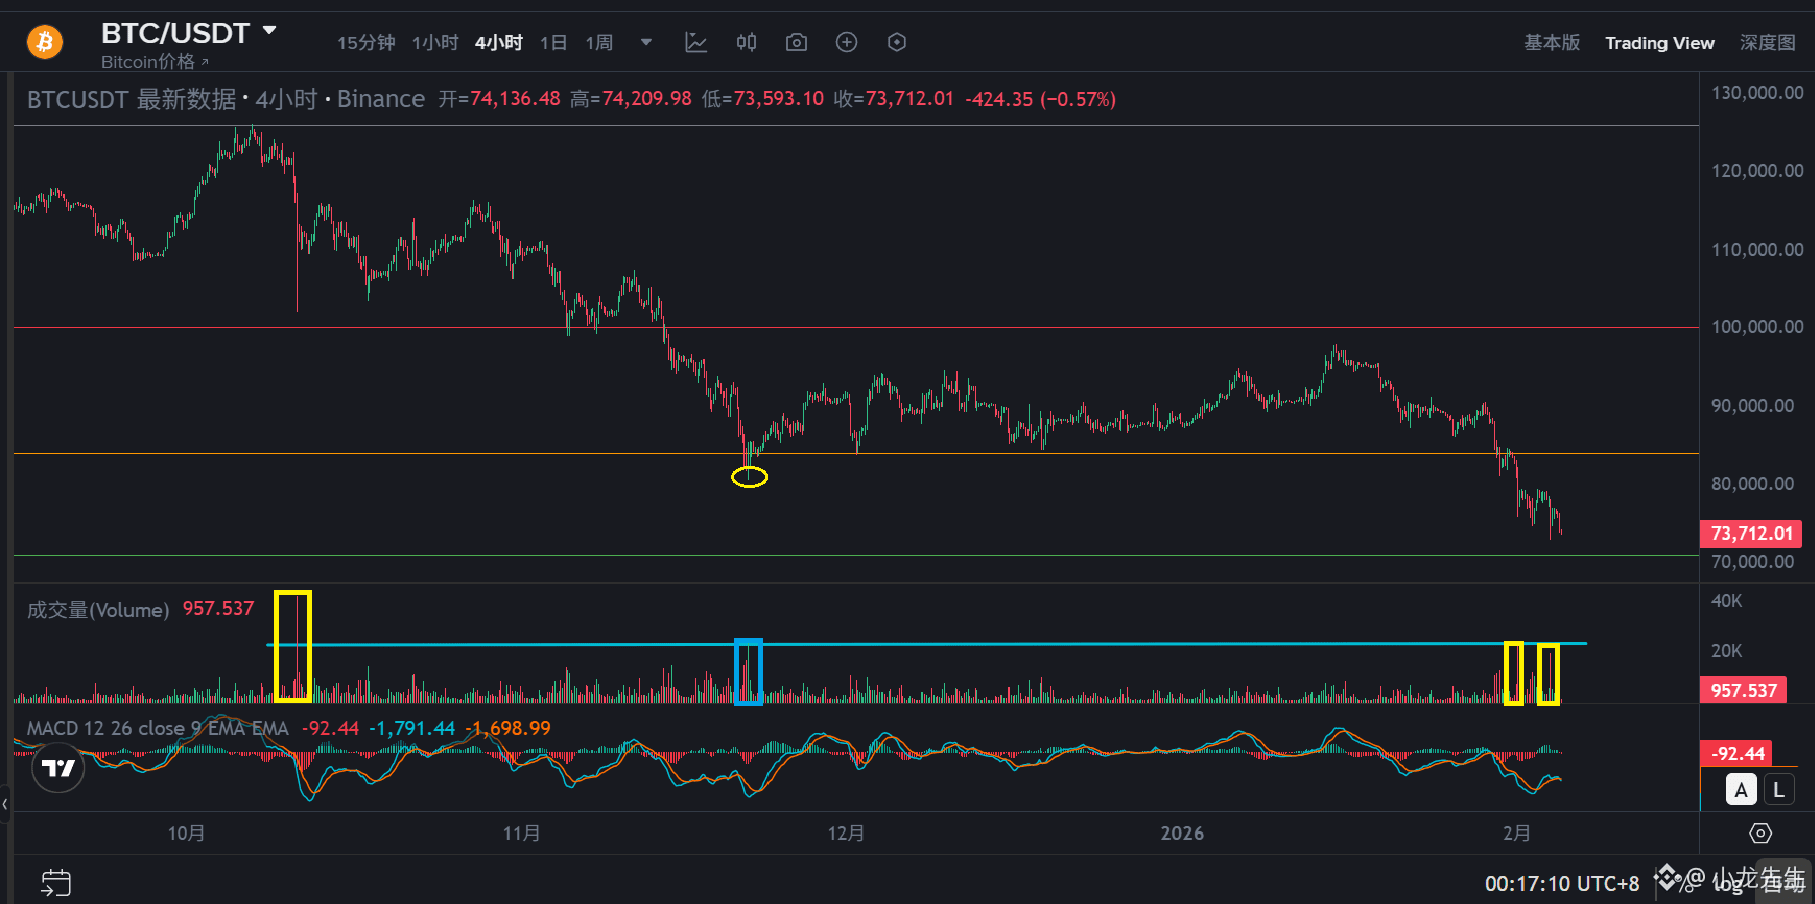Select the 1日 timeframe
This screenshot has width=1815, height=904.
click(x=553, y=42)
